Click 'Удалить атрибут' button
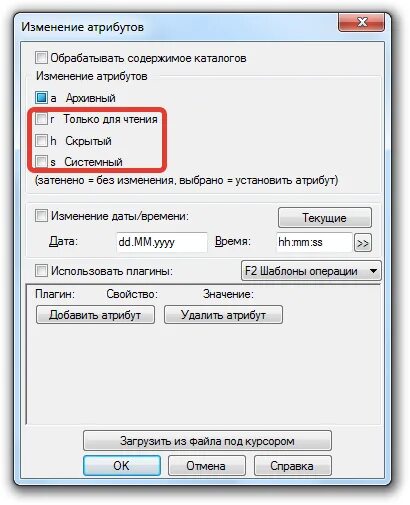 click(223, 315)
